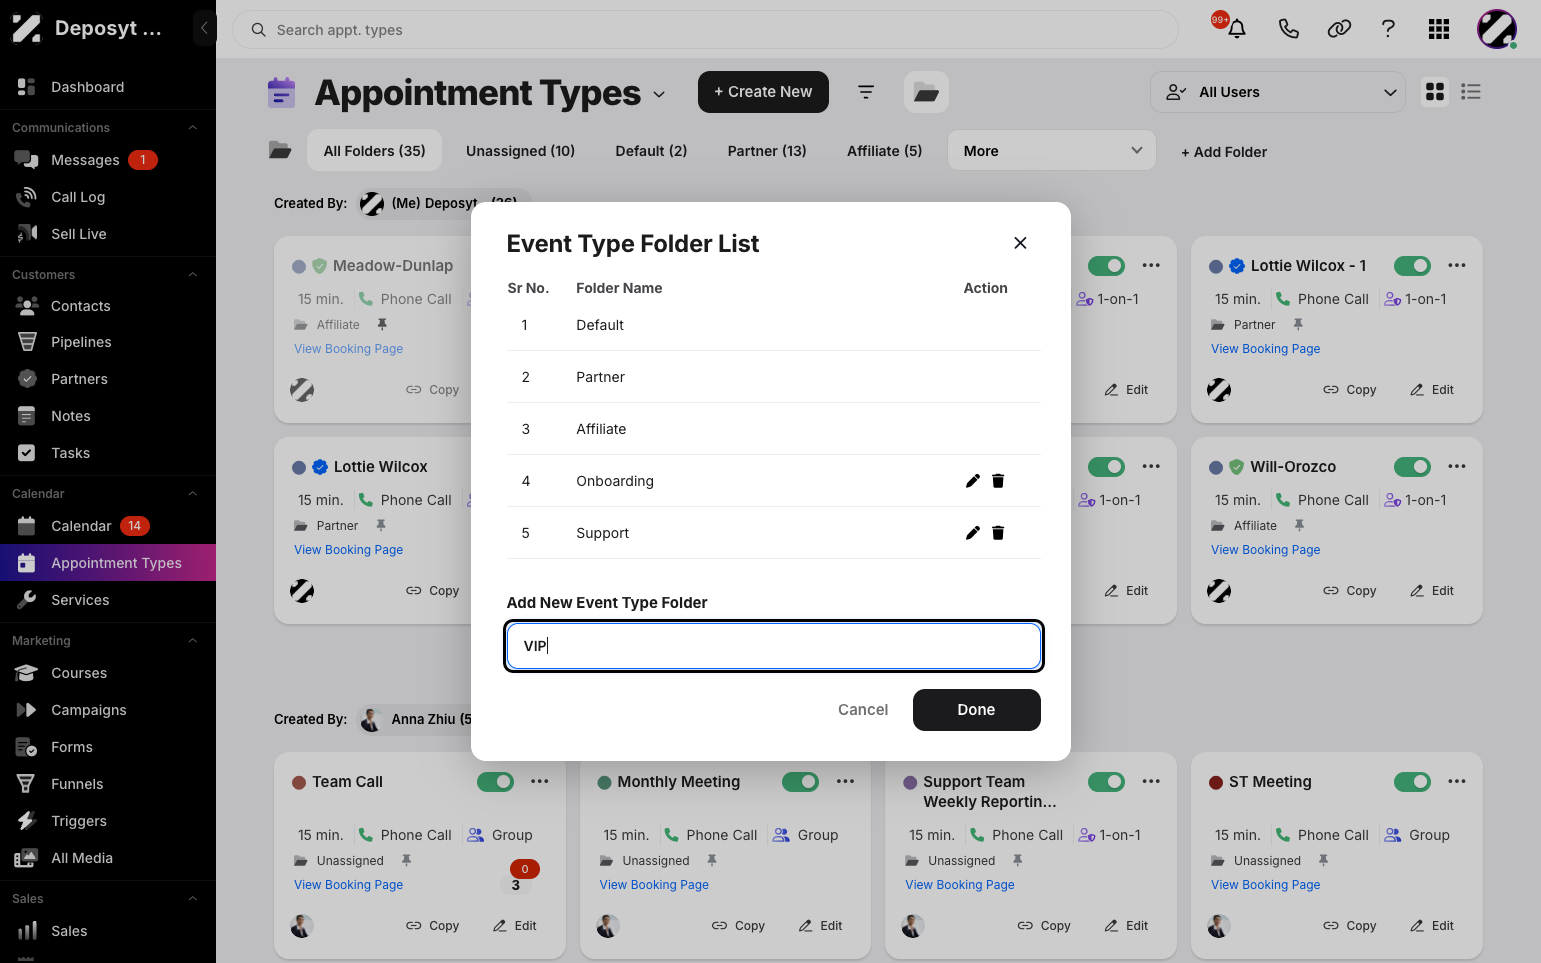The width and height of the screenshot is (1541, 963).
Task: Edit the Support folder name
Action: pos(972,533)
